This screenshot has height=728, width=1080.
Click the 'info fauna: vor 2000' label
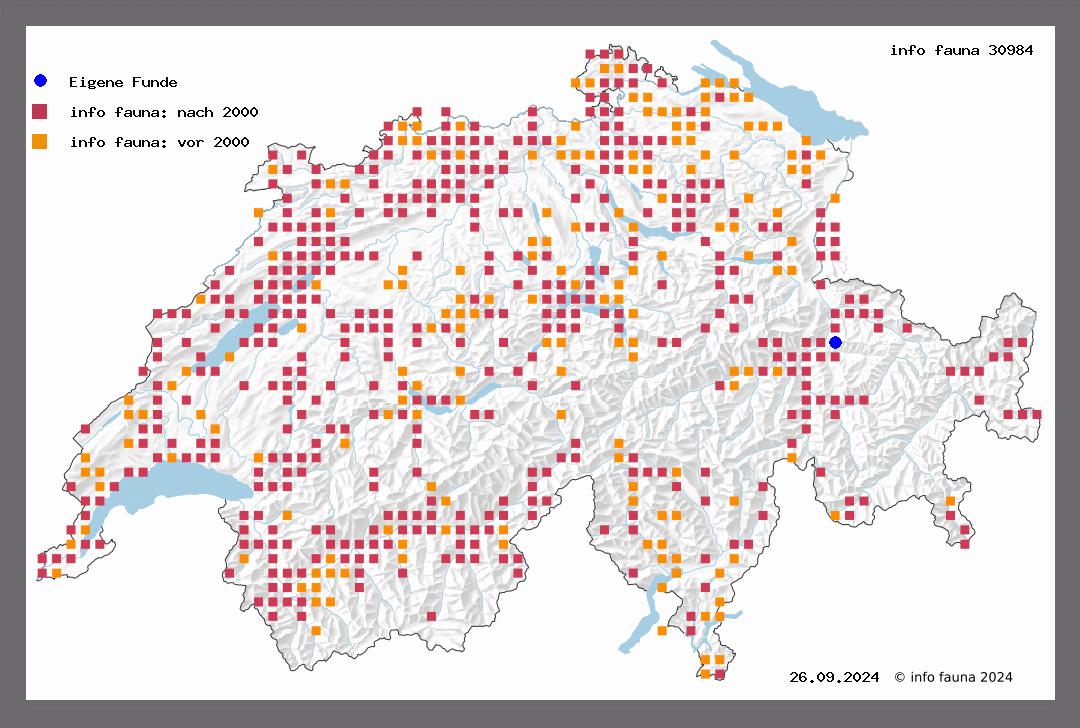[x=159, y=143]
